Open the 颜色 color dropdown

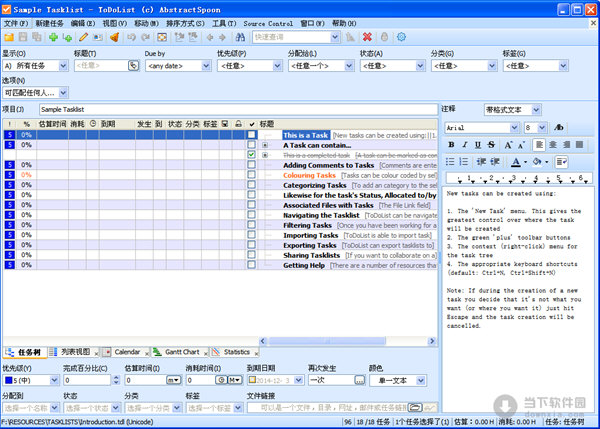[398, 380]
